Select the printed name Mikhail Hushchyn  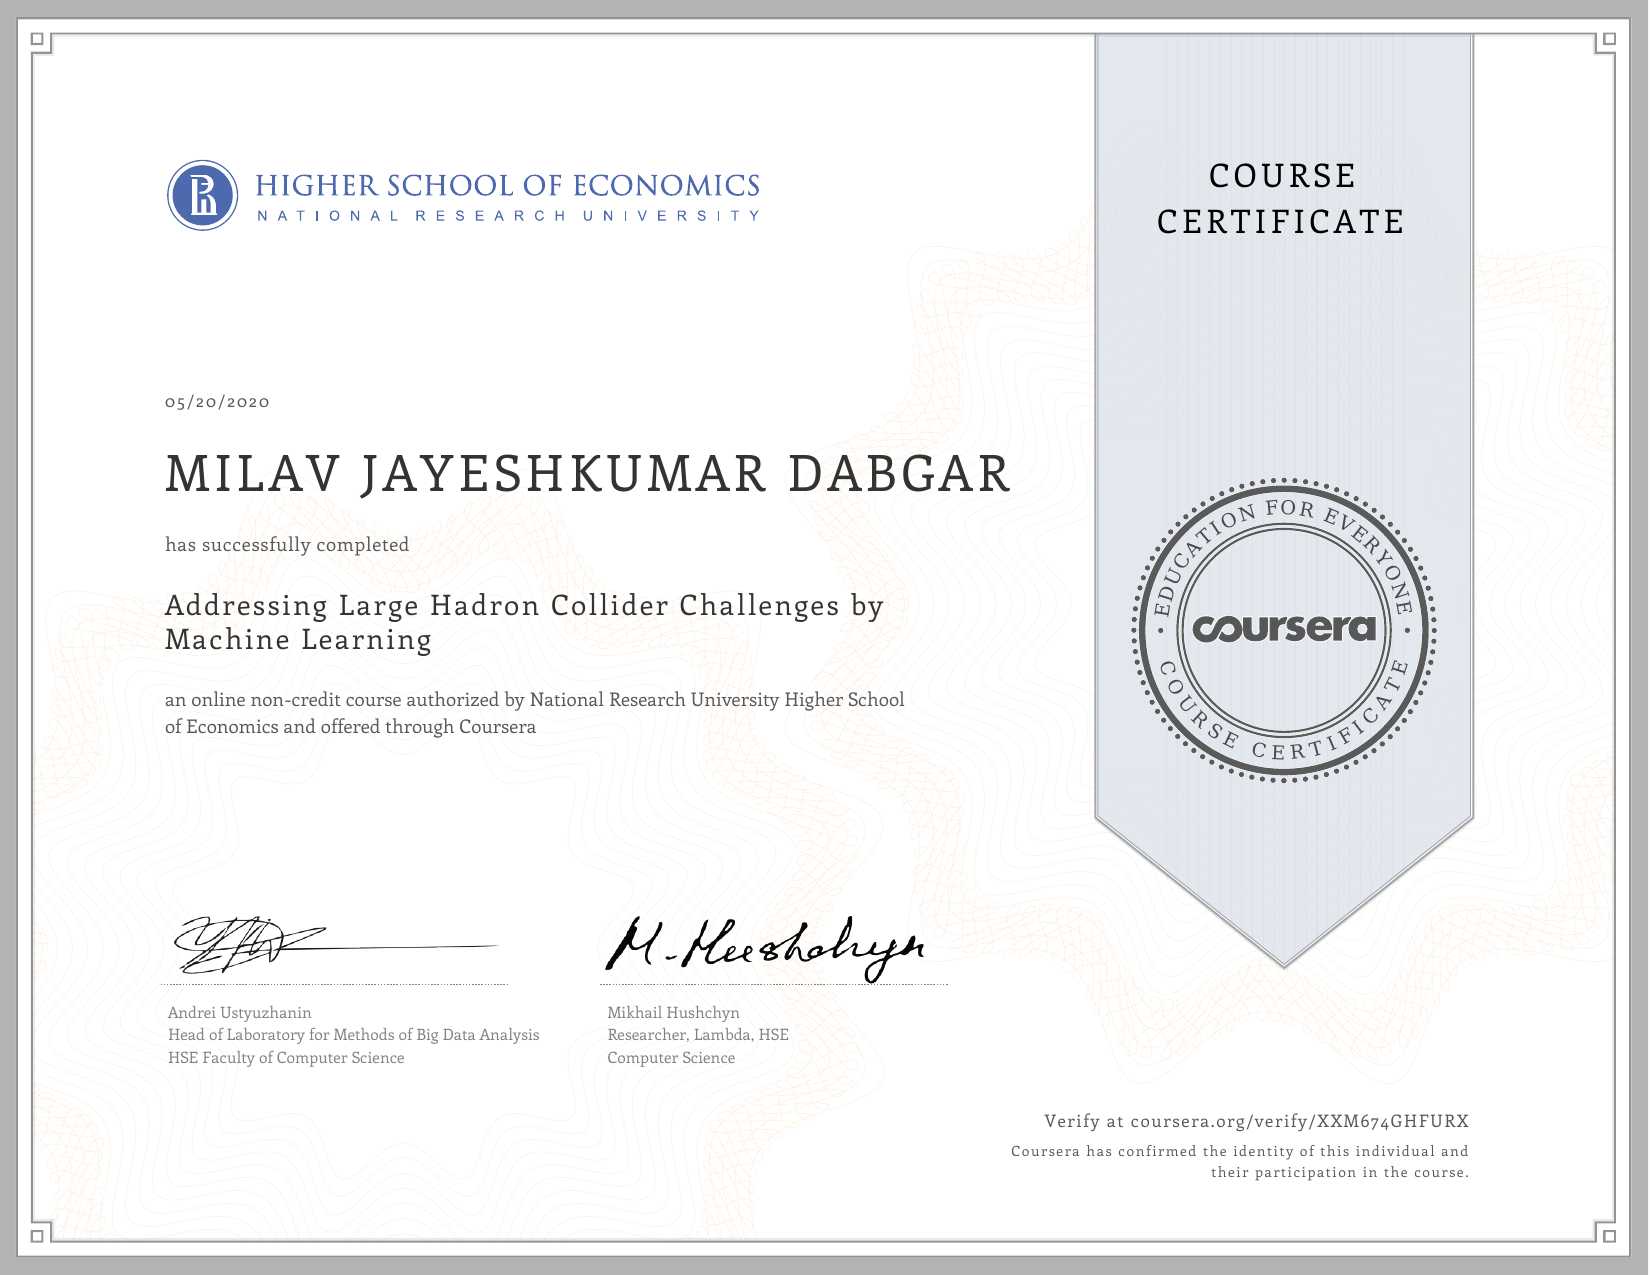(x=673, y=1012)
